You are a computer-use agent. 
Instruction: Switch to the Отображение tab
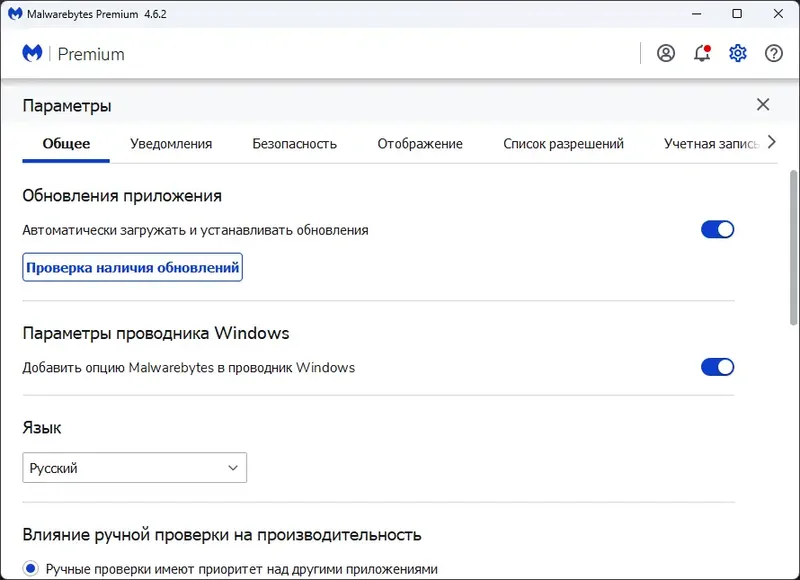pyautogui.click(x=418, y=143)
